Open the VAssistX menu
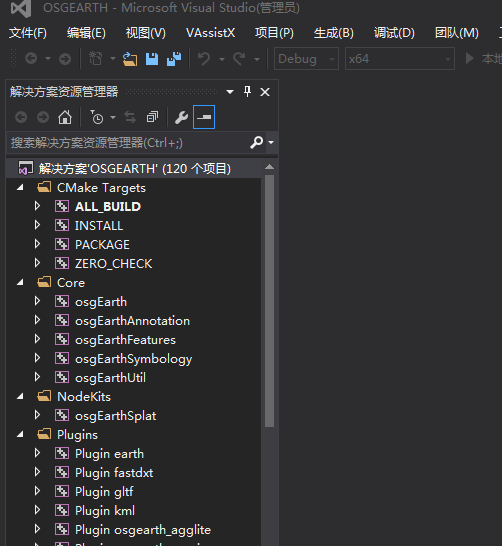 click(210, 33)
